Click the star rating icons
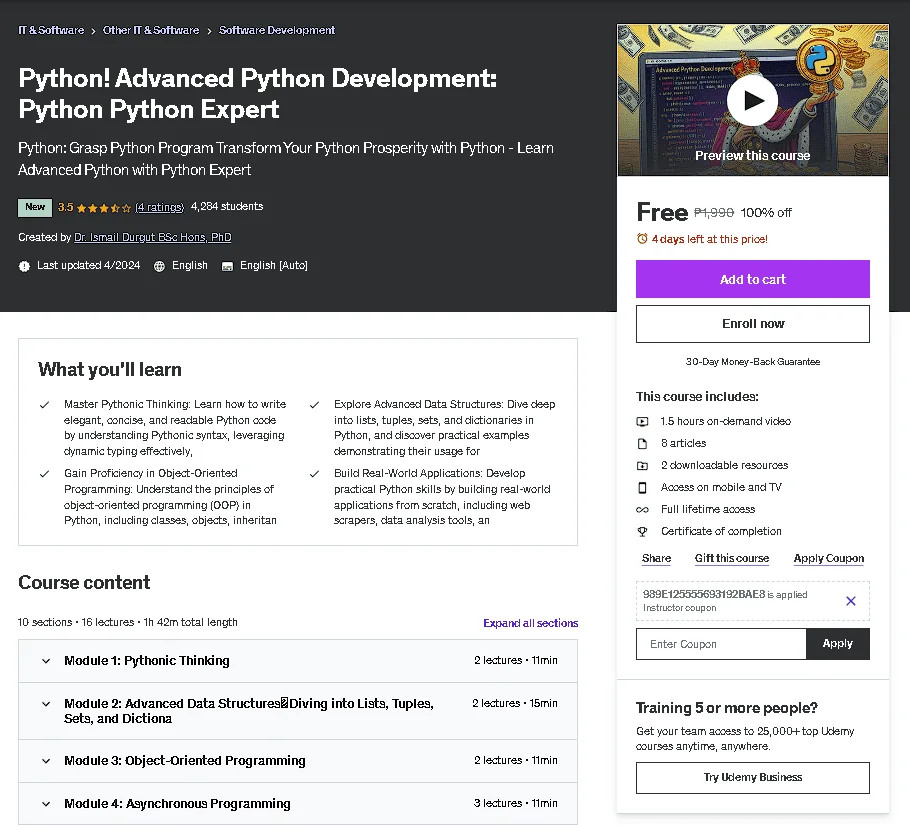The height and width of the screenshot is (825, 910). pyautogui.click(x=104, y=208)
